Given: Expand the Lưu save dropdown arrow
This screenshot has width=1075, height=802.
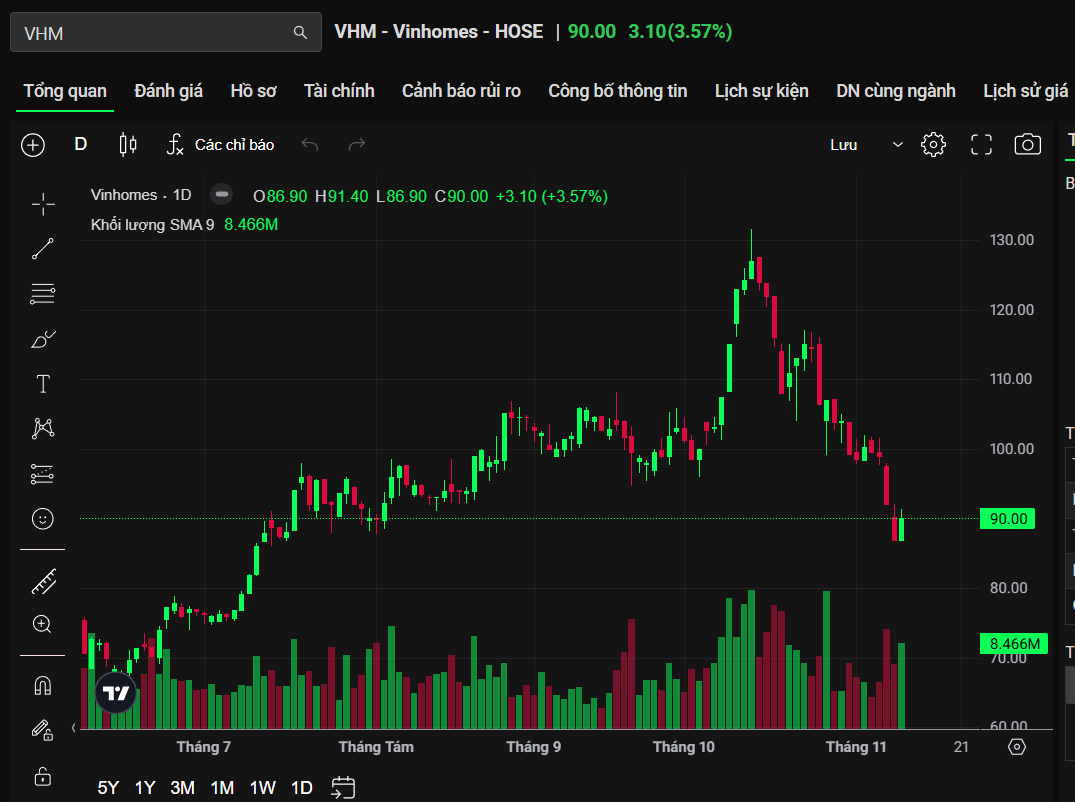Looking at the screenshot, I should point(897,145).
